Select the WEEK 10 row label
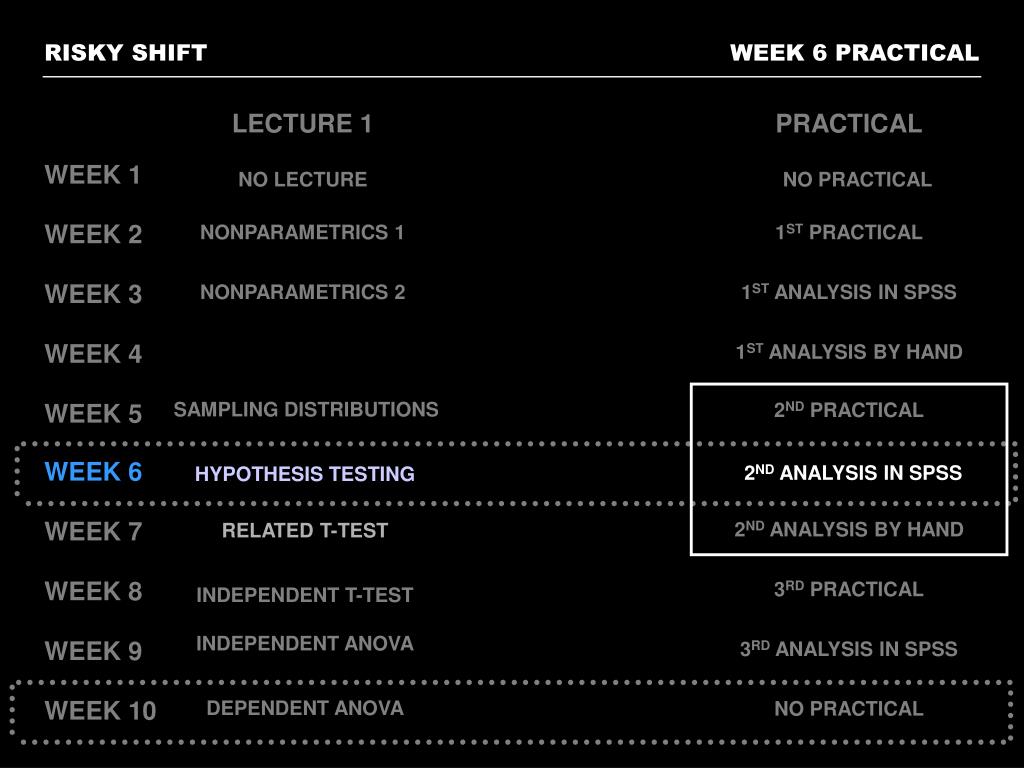This screenshot has width=1024, height=768. pos(101,711)
